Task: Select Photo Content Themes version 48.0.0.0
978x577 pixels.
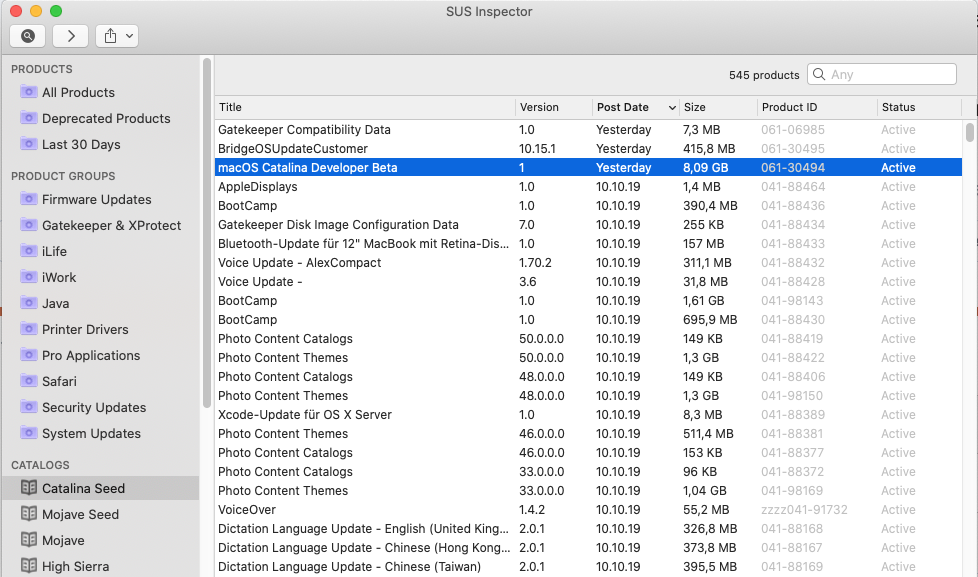Action: pyautogui.click(x=588, y=395)
